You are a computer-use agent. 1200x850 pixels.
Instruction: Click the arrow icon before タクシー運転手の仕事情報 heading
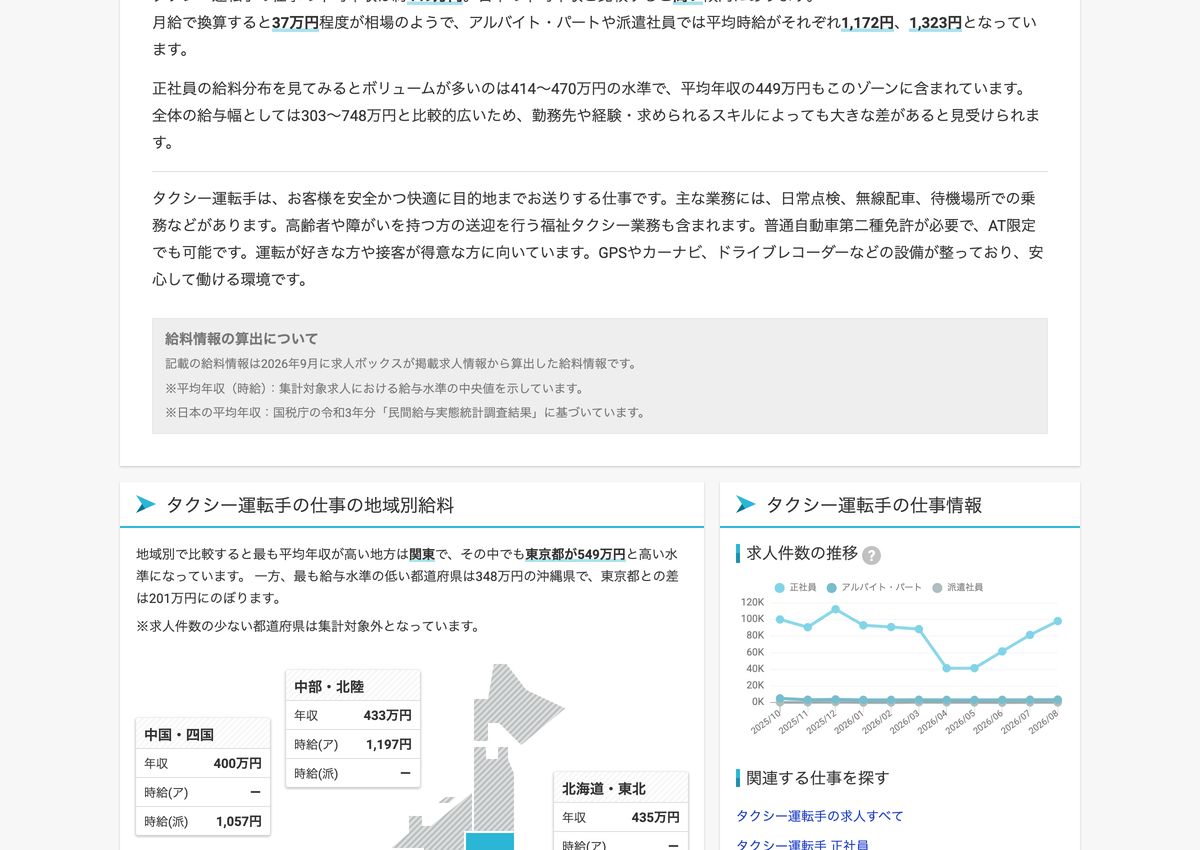pos(746,505)
